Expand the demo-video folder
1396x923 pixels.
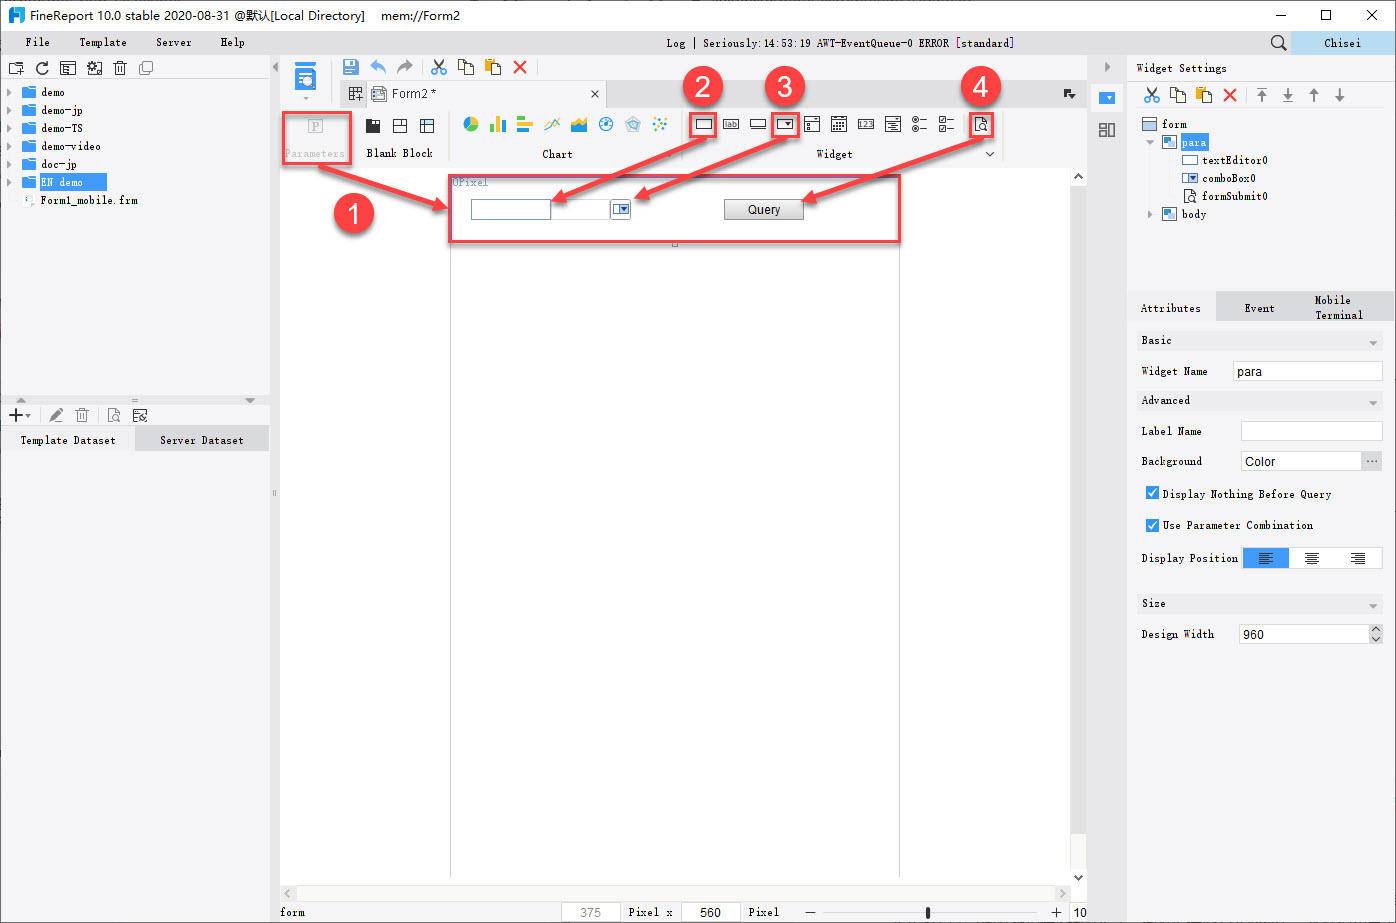(x=10, y=146)
